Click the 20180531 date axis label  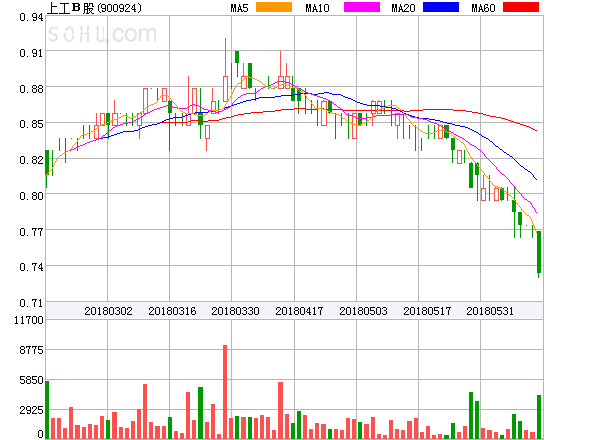point(490,311)
